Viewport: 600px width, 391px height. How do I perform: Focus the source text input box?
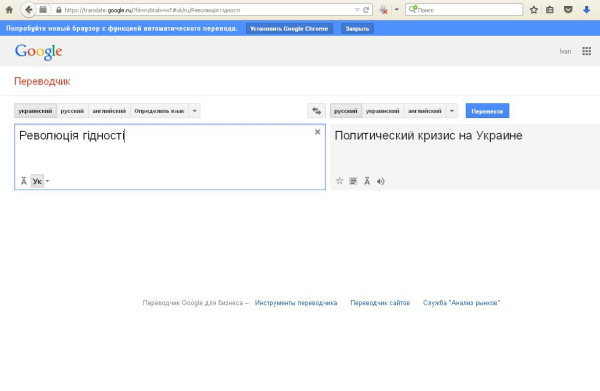click(x=170, y=157)
